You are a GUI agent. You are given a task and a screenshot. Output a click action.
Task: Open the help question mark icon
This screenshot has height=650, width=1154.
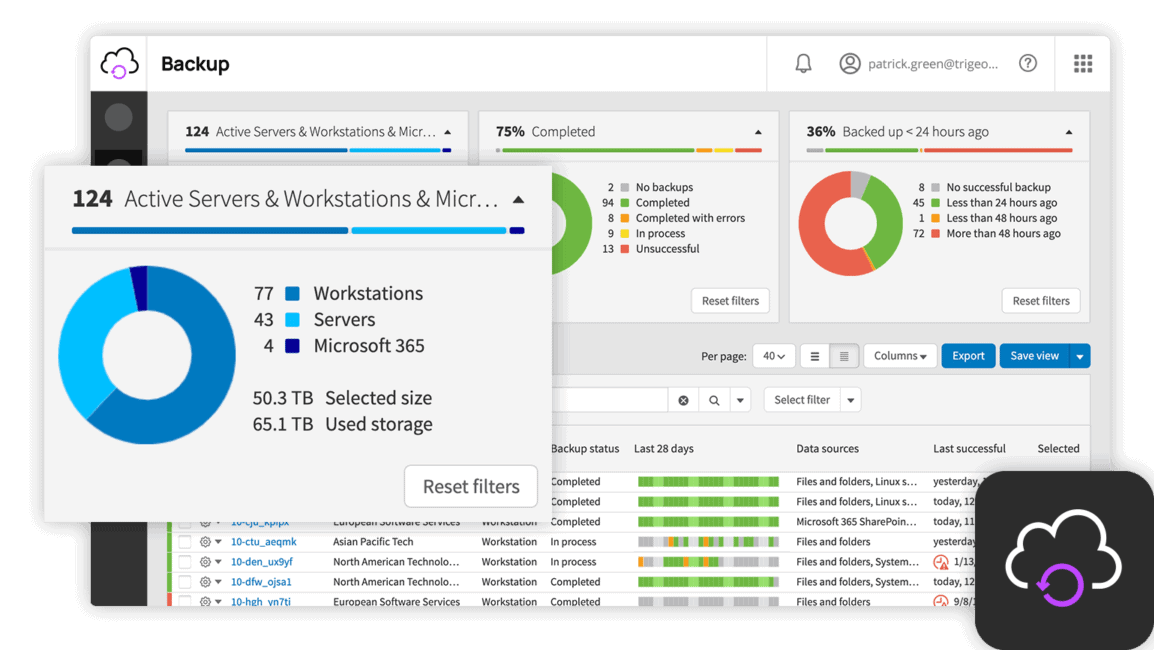point(1027,64)
